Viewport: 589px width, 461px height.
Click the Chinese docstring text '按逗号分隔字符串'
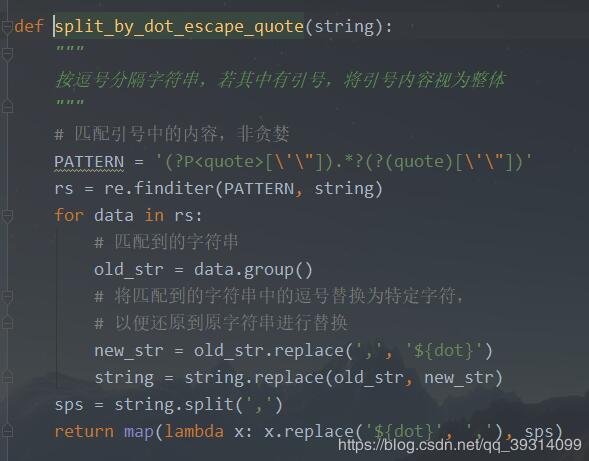[127, 80]
